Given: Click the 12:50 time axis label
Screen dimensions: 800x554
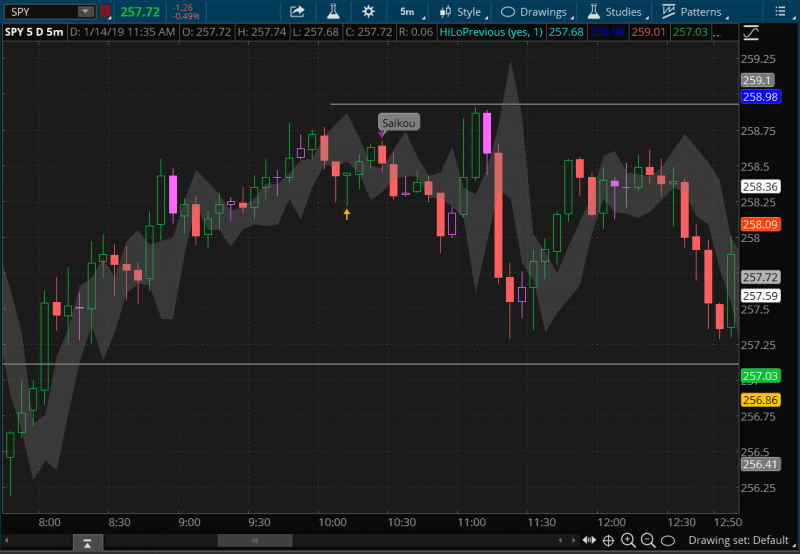Looking at the screenshot, I should (728, 522).
